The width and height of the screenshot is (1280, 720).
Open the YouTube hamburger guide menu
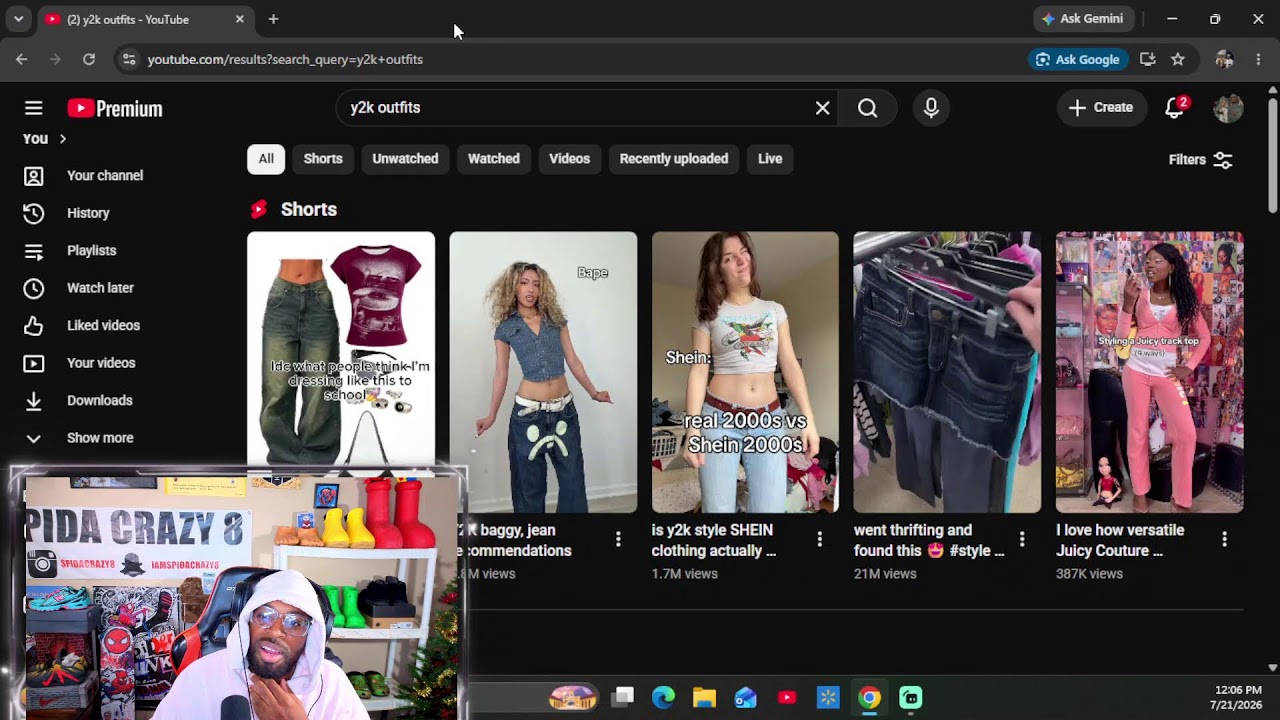(34, 108)
